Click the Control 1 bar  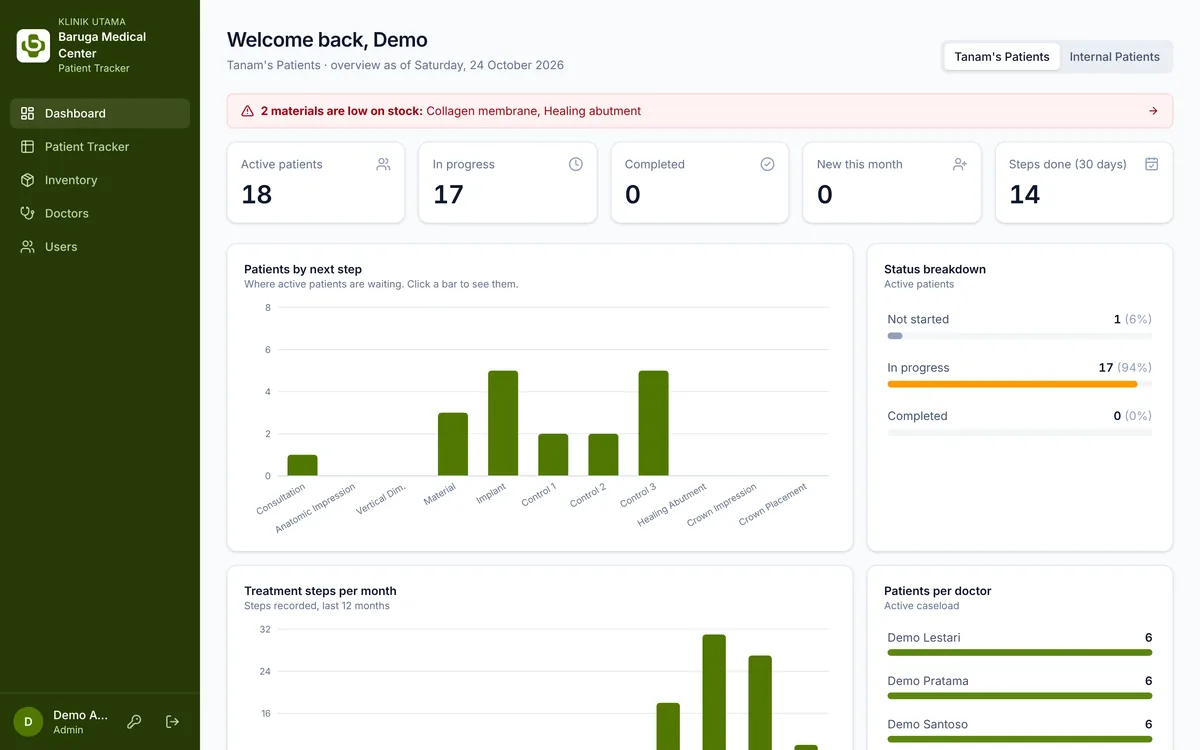click(553, 455)
